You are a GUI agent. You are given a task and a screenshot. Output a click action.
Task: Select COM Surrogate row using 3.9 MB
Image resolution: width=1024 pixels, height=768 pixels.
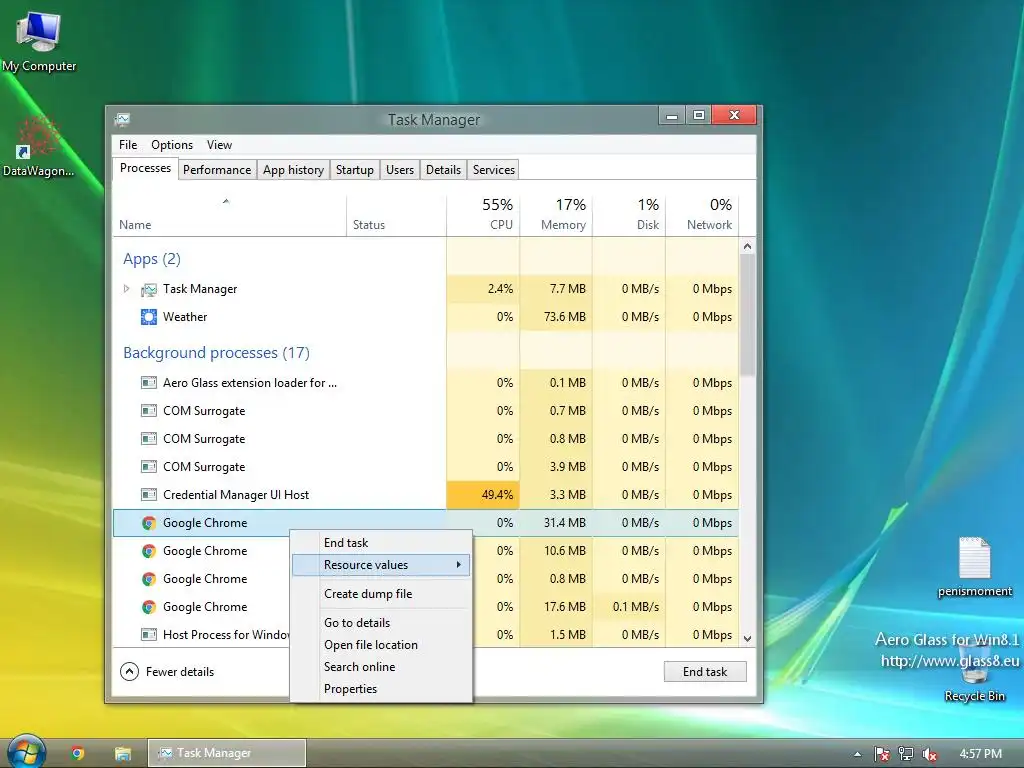426,467
